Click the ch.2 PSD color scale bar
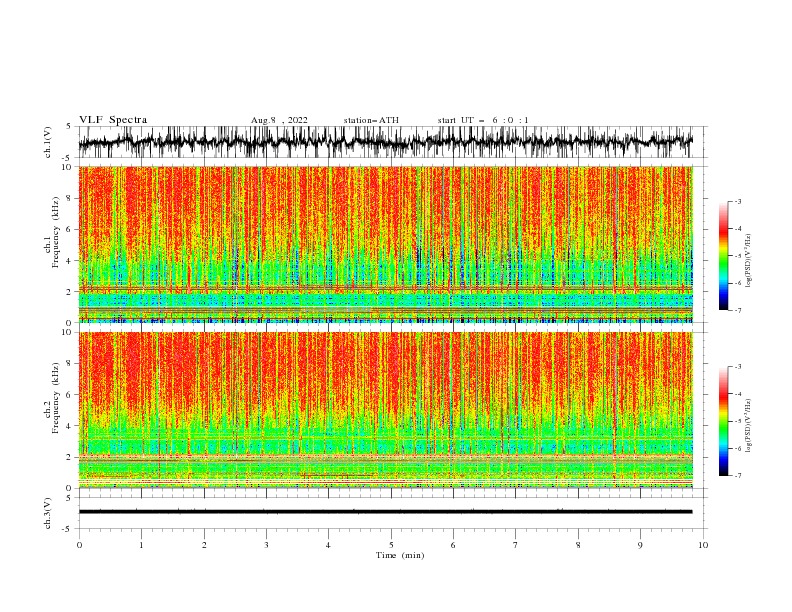Image resolution: width=792 pixels, height=612 pixels. pos(723,421)
